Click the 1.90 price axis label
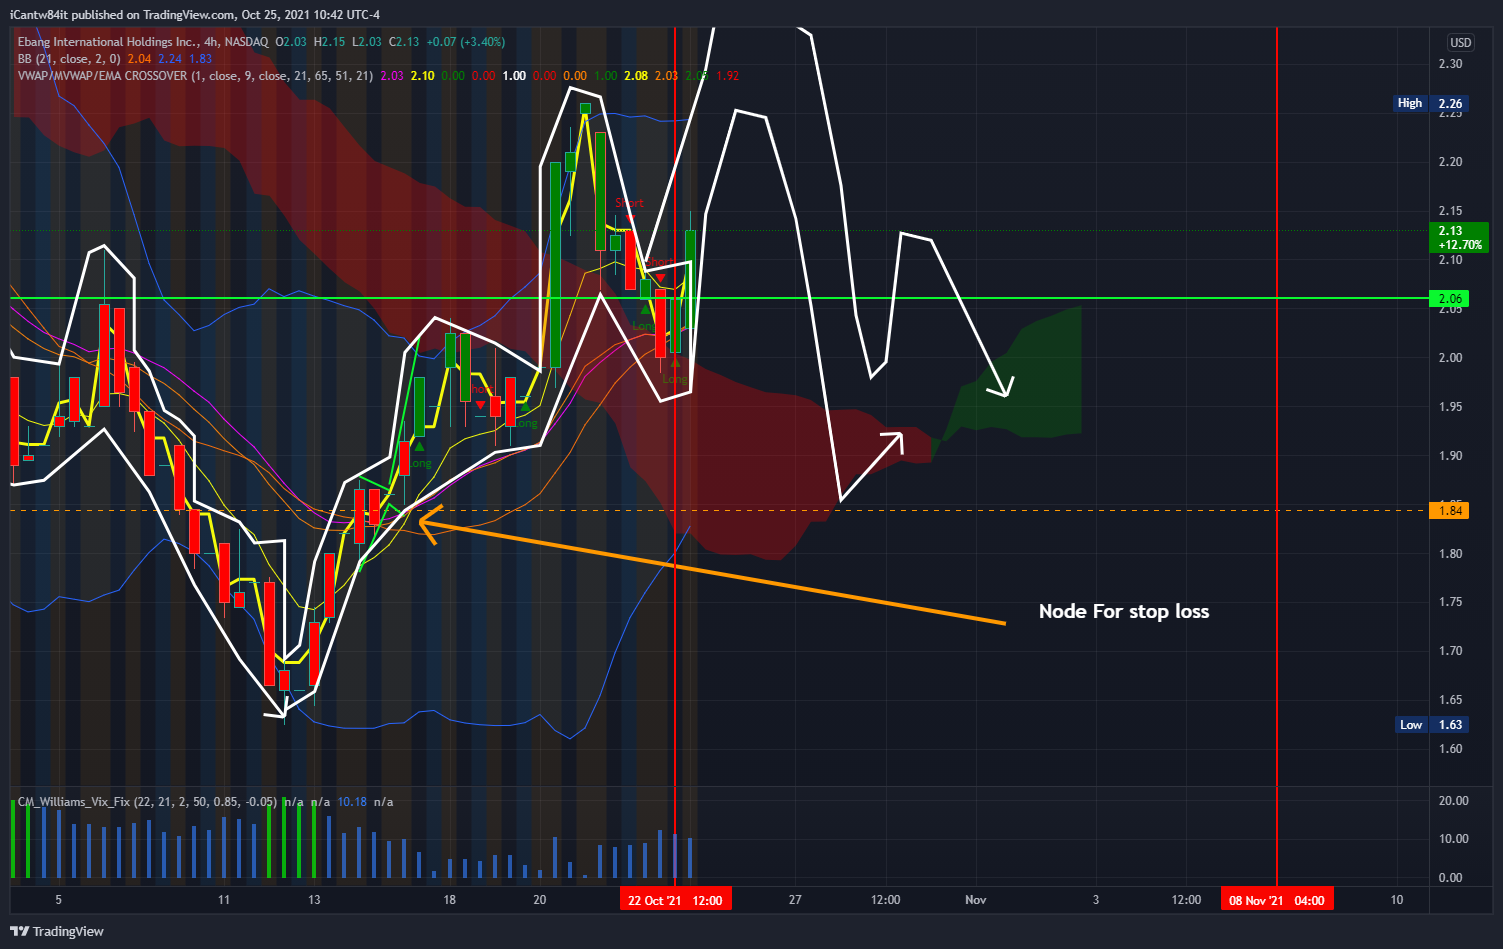Viewport: 1503px width, 949px height. (x=1450, y=456)
